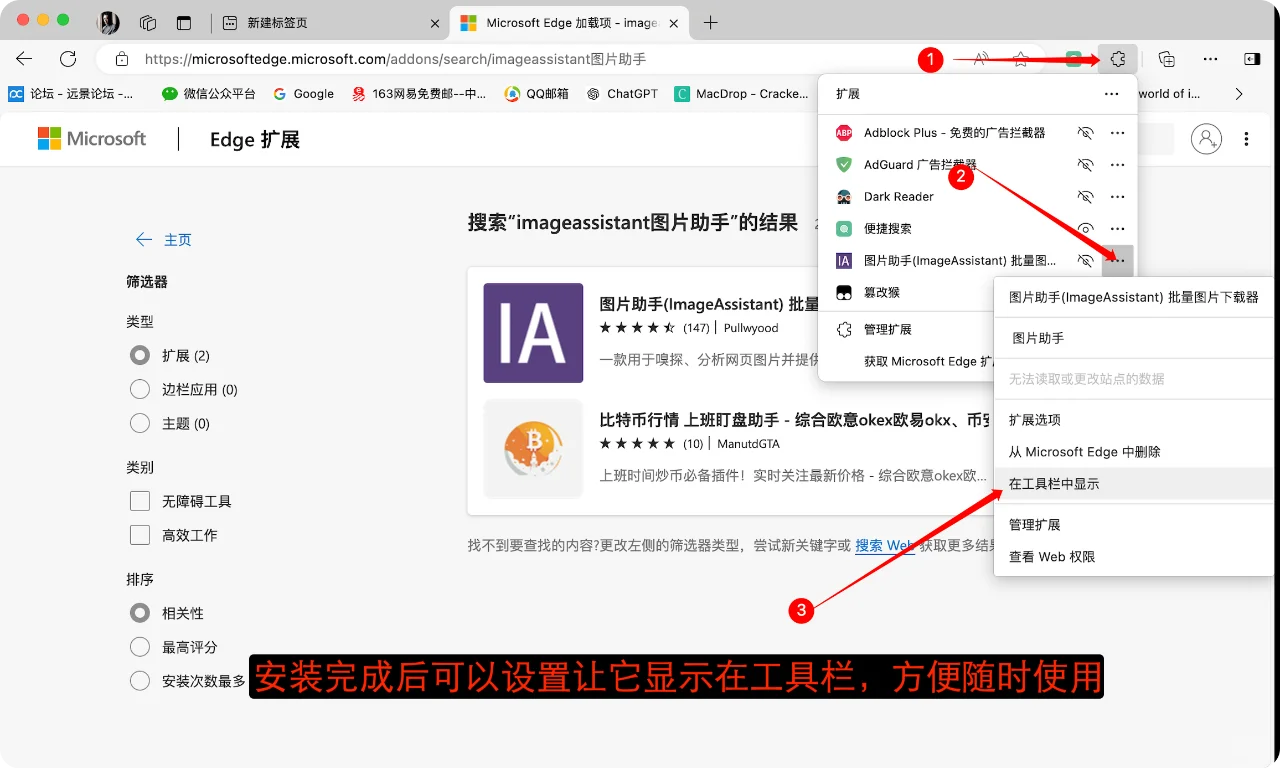This screenshot has height=768, width=1280.
Task: Select the 最高评分 sorting radio button
Action: [139, 646]
